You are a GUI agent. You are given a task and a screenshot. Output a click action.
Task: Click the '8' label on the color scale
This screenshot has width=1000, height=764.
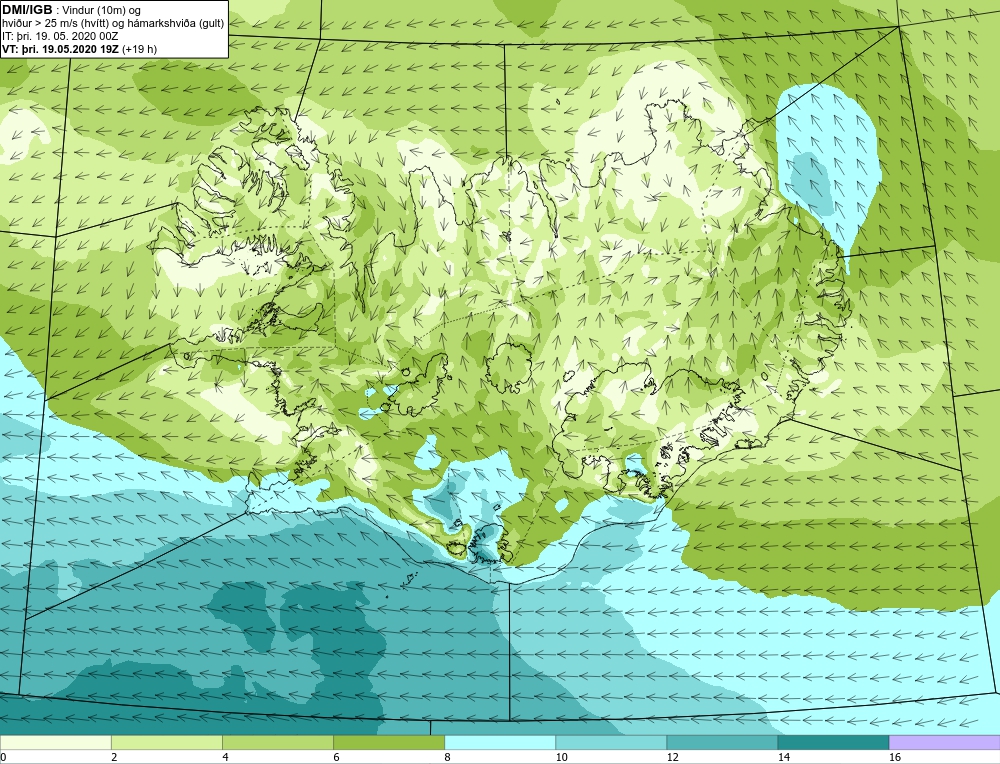(447, 757)
